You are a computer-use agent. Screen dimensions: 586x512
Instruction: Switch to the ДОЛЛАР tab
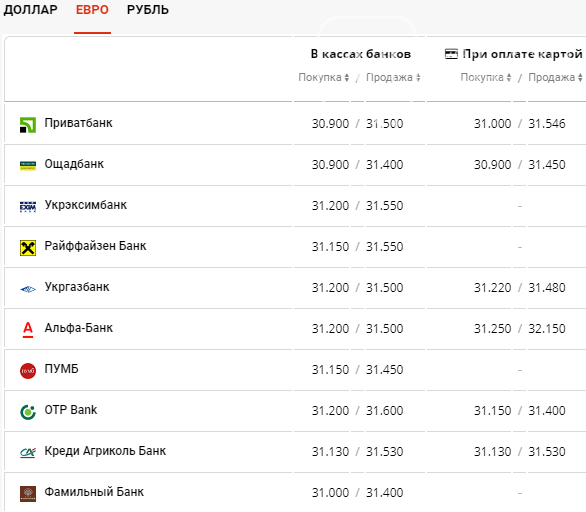(x=30, y=10)
